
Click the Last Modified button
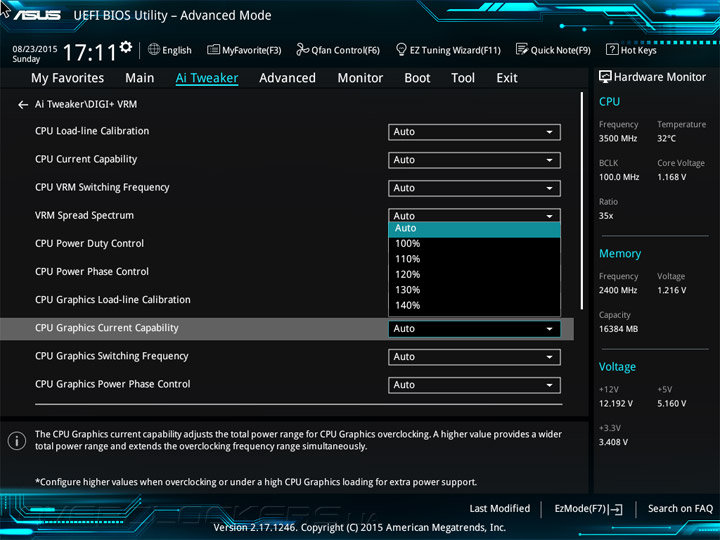pos(499,509)
